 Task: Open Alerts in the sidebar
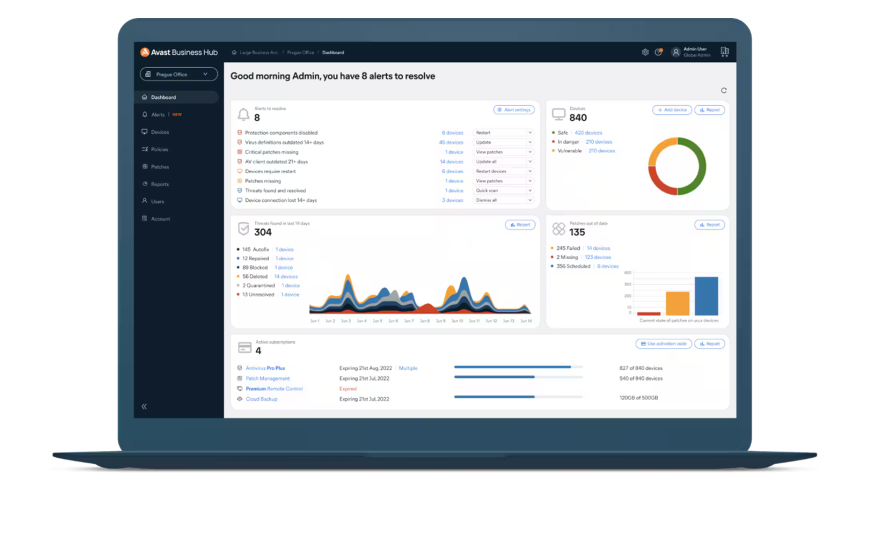tap(158, 114)
